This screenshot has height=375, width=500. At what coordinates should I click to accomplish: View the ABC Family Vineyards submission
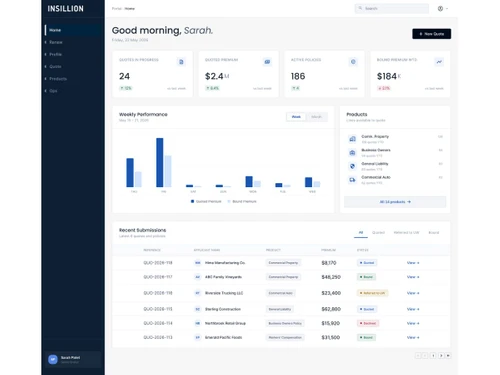[413, 277]
